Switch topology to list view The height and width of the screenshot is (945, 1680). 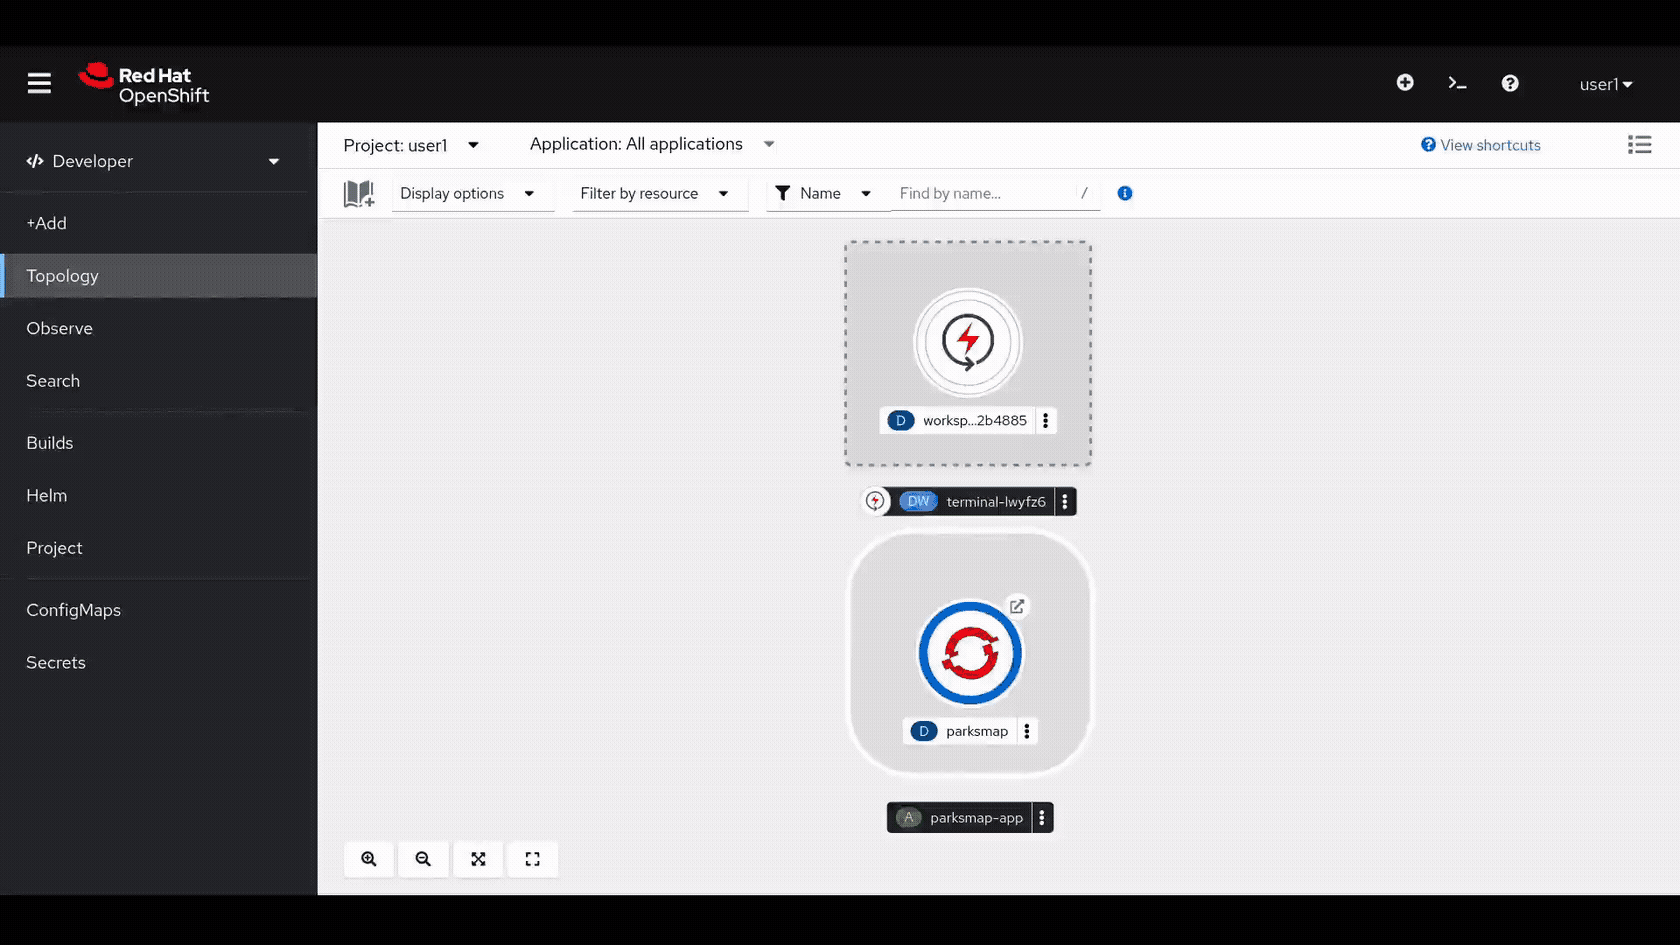[x=1640, y=144]
